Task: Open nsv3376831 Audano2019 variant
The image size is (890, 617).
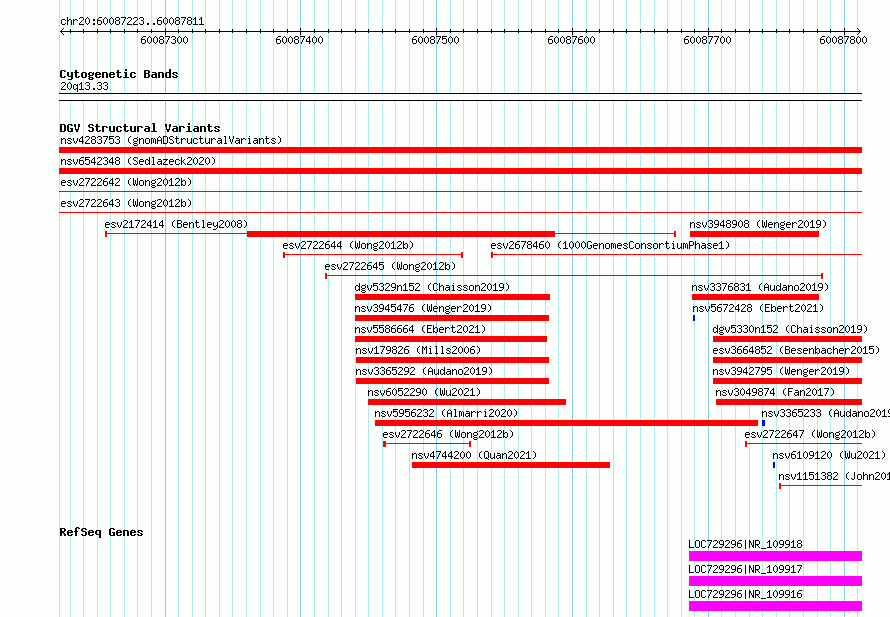Action: 760,287
